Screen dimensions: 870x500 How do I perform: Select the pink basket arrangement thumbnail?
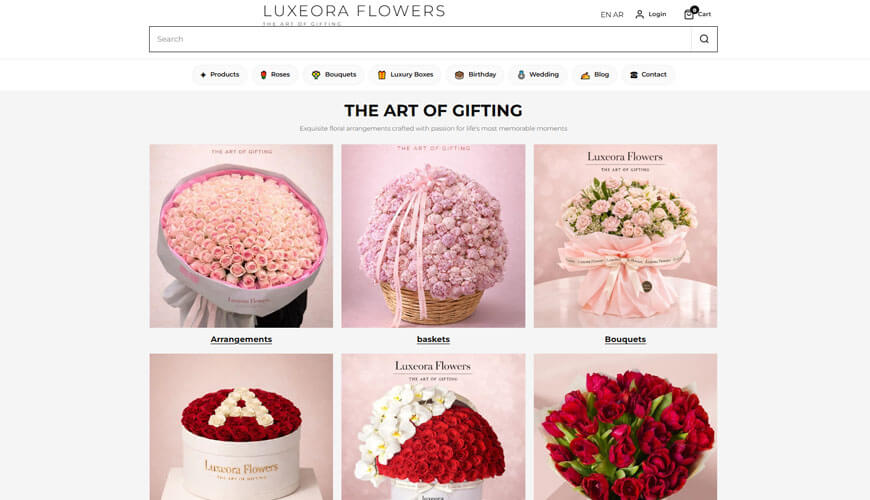click(433, 236)
